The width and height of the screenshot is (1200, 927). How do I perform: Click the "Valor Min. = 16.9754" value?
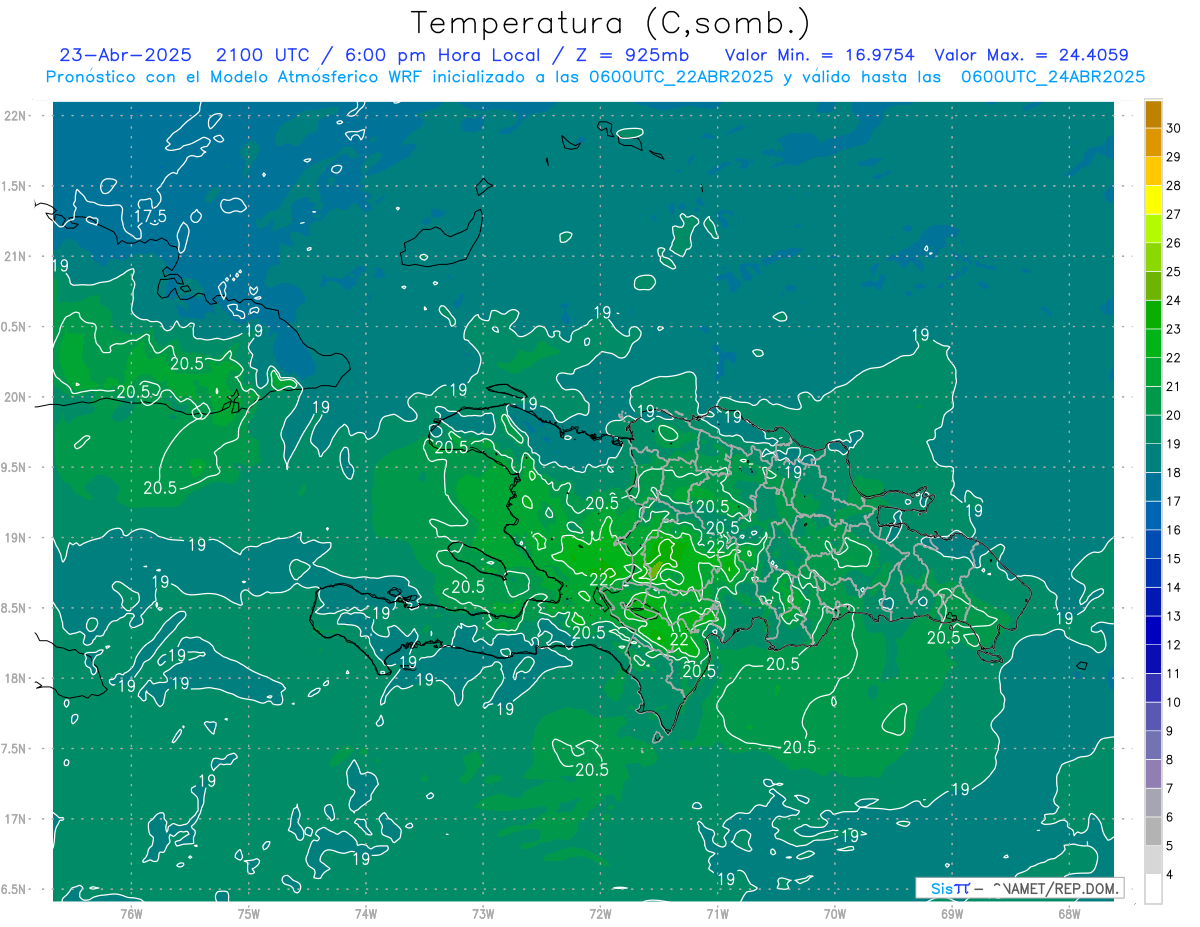(819, 55)
